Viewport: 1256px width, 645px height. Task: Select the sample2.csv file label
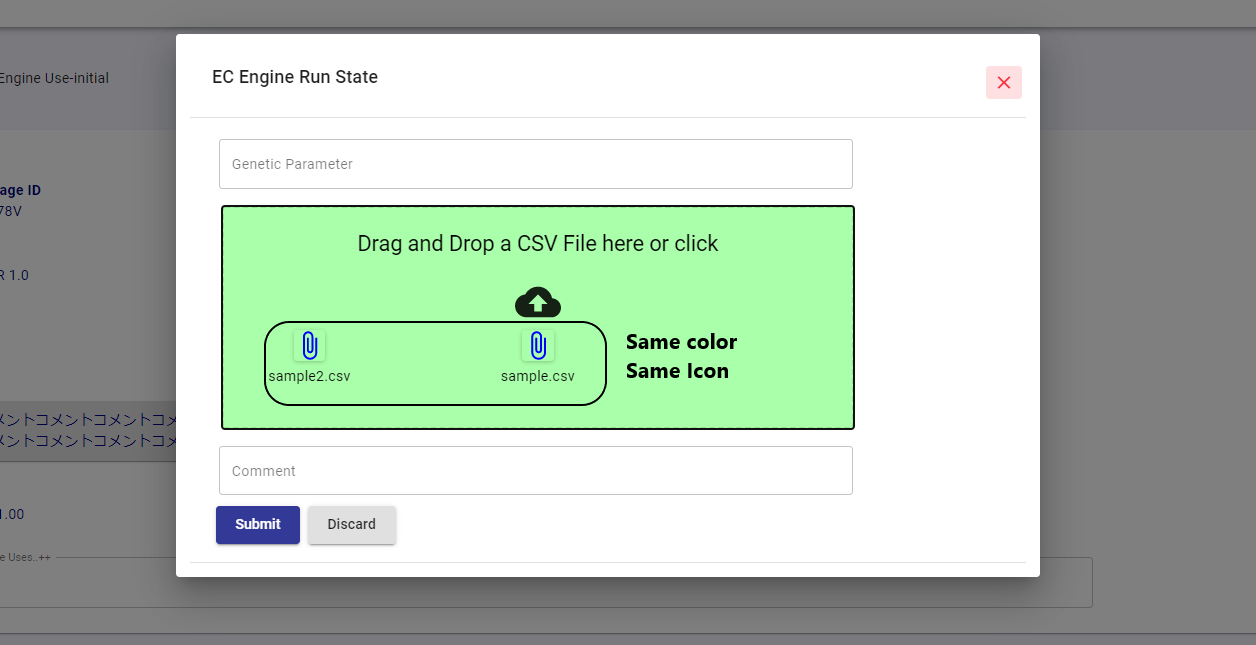tap(310, 376)
